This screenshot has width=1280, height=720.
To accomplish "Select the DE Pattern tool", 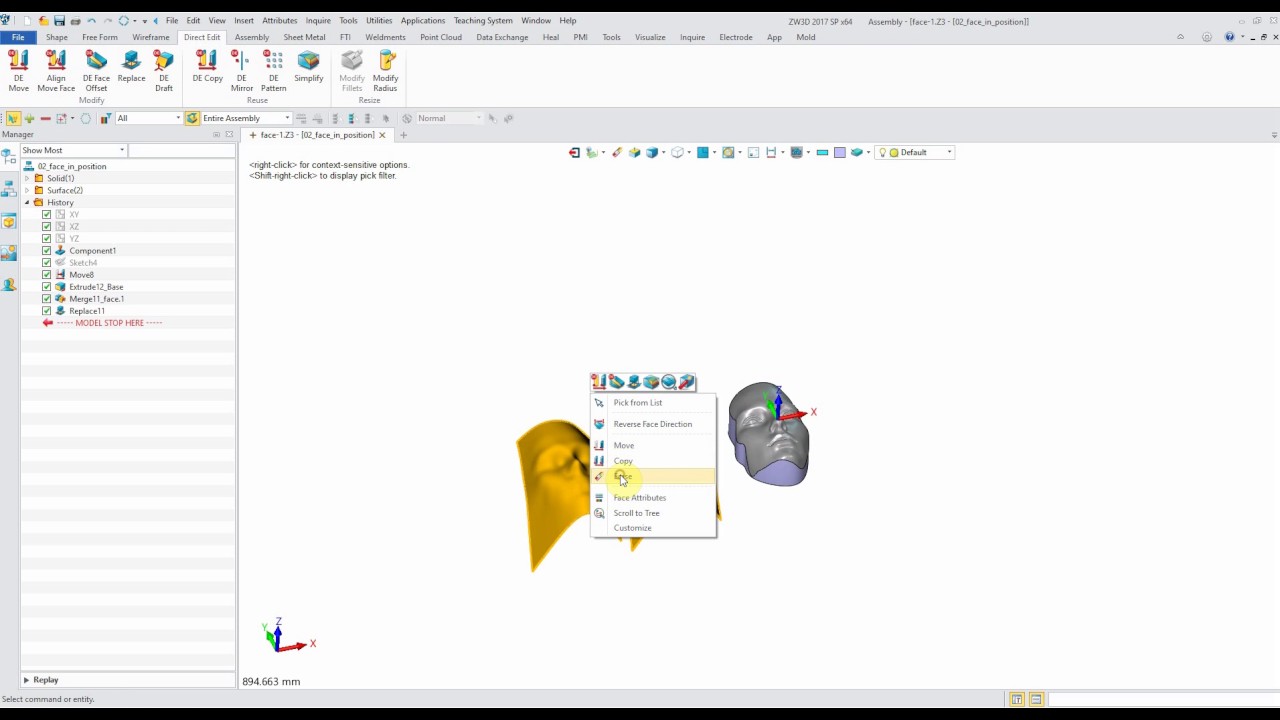I will tap(273, 71).
